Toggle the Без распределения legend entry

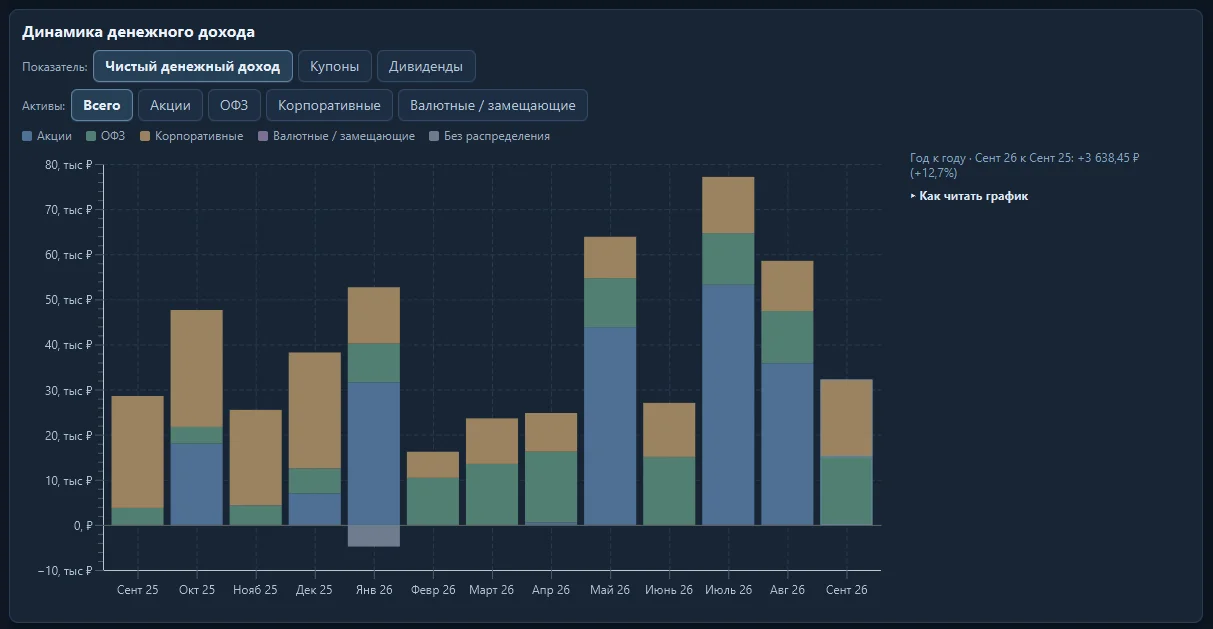(489, 136)
